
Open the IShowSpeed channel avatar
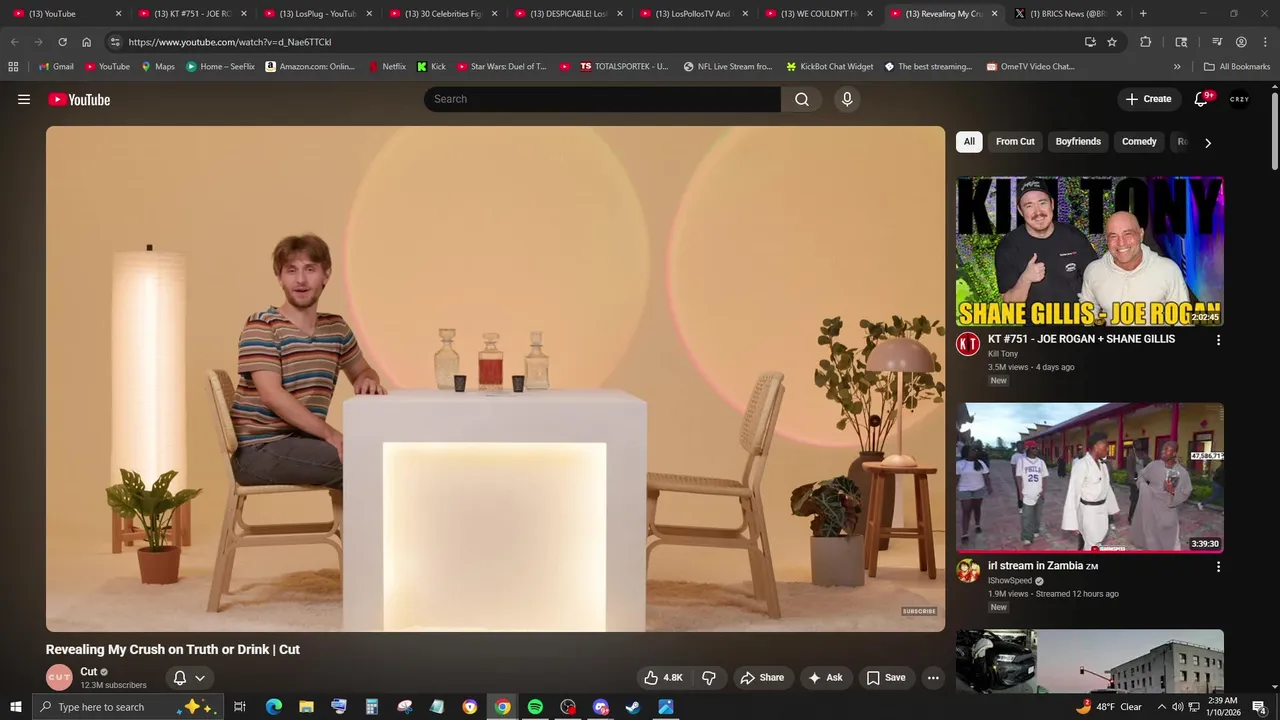tap(968, 571)
